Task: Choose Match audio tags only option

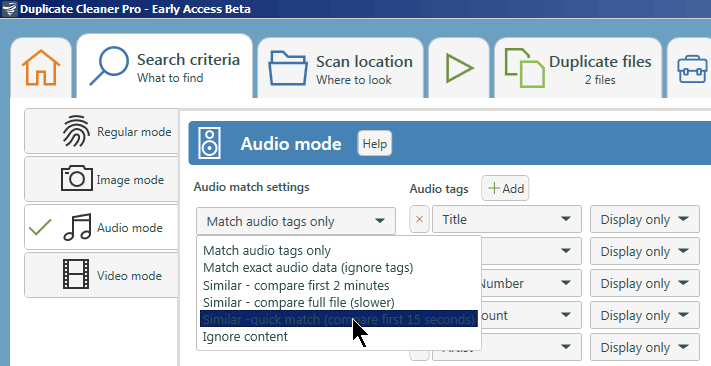Action: point(267,250)
